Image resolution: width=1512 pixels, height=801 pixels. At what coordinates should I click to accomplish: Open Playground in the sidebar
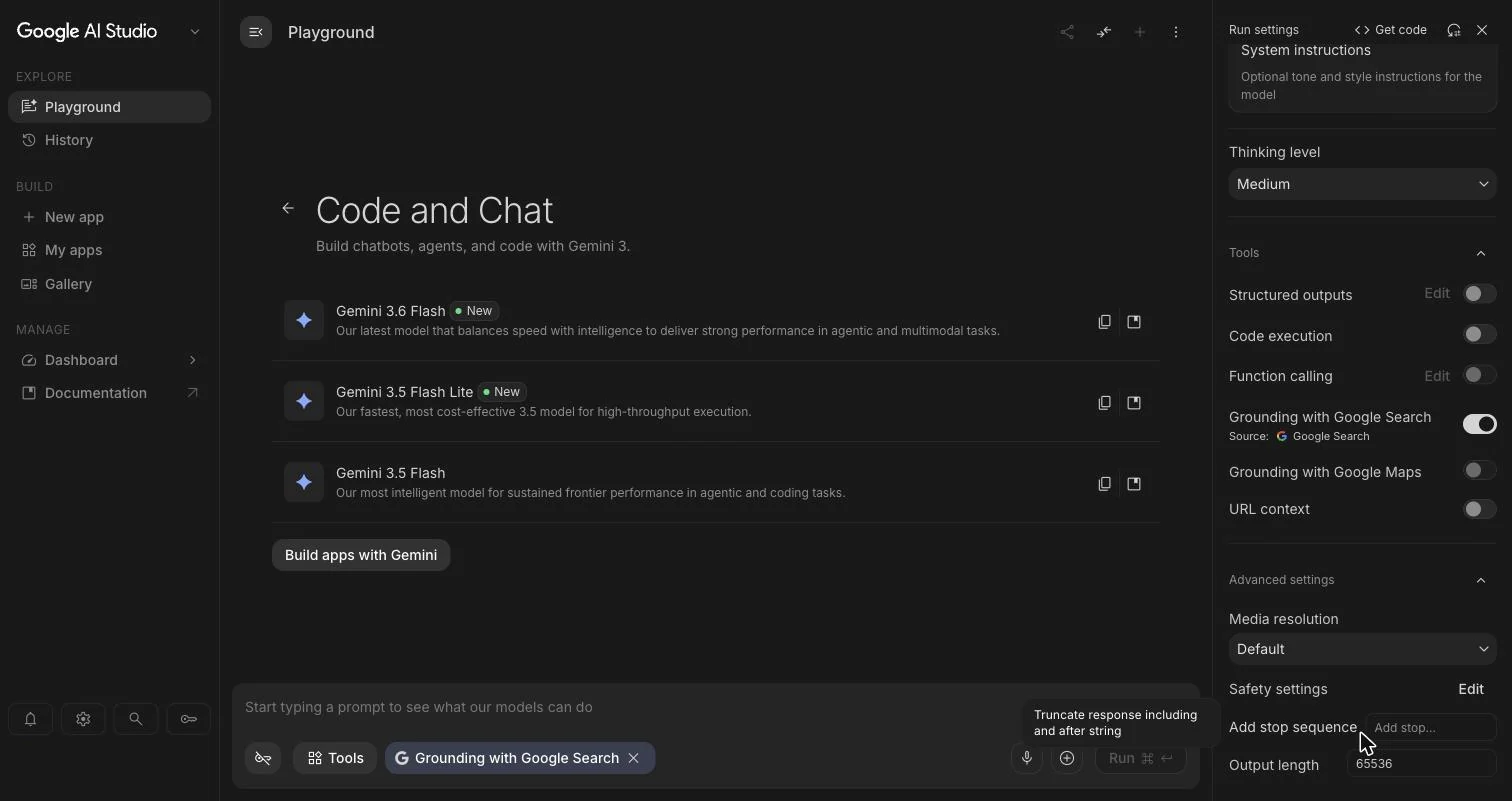[109, 107]
